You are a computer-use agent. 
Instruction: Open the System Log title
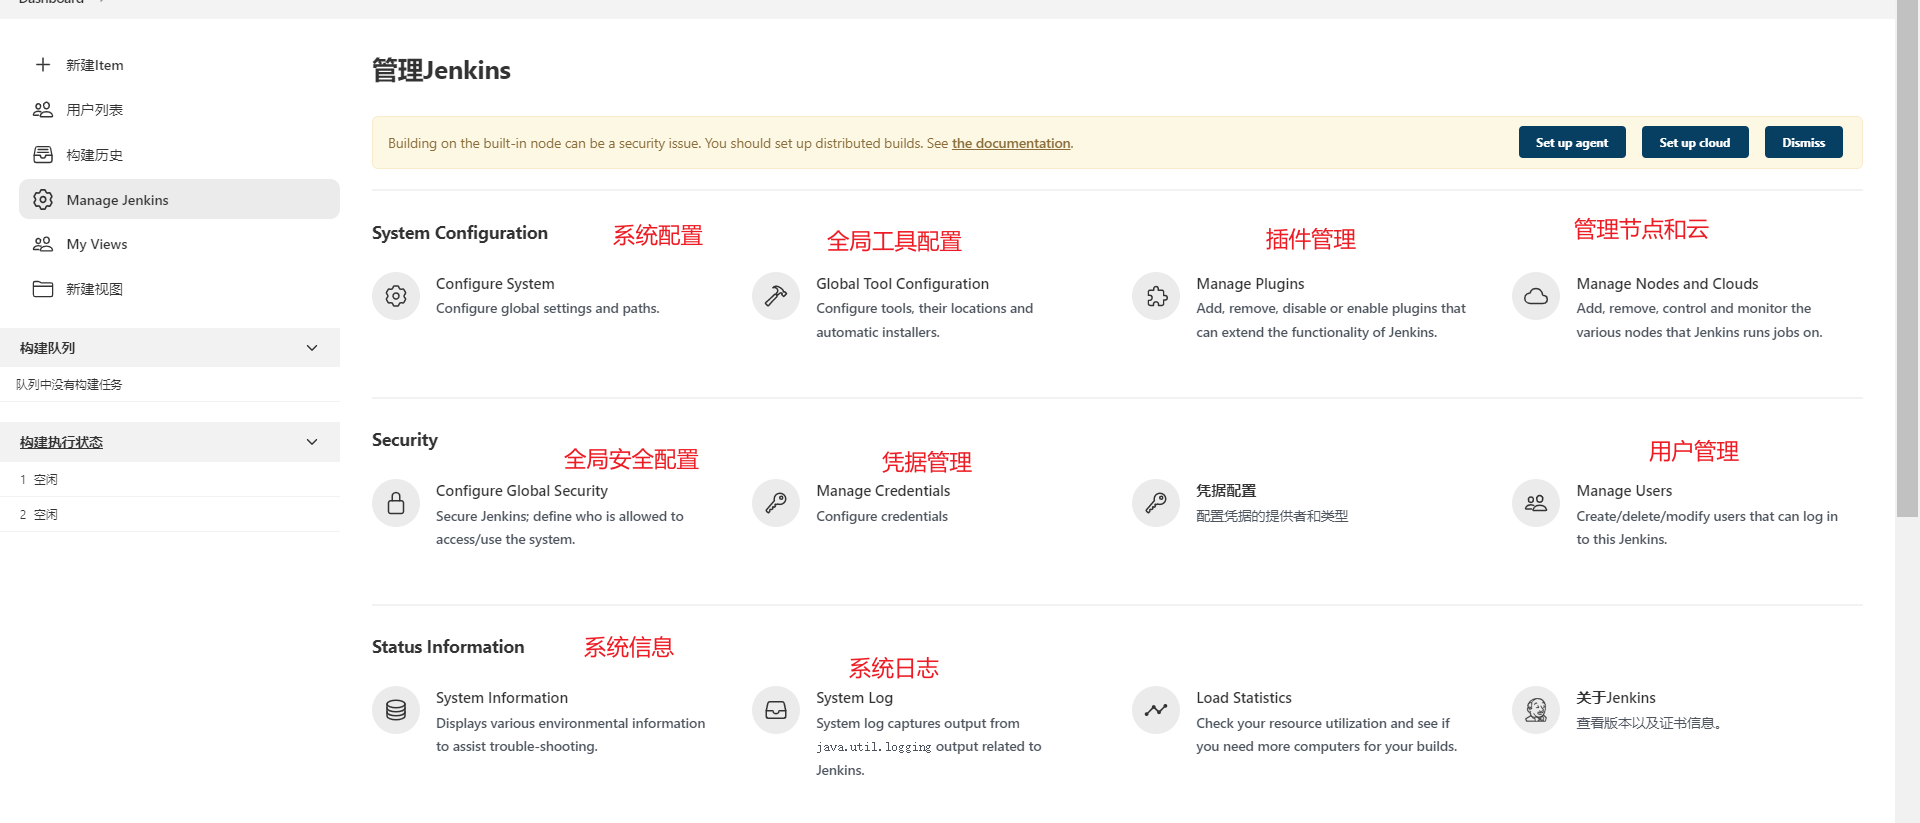click(855, 698)
